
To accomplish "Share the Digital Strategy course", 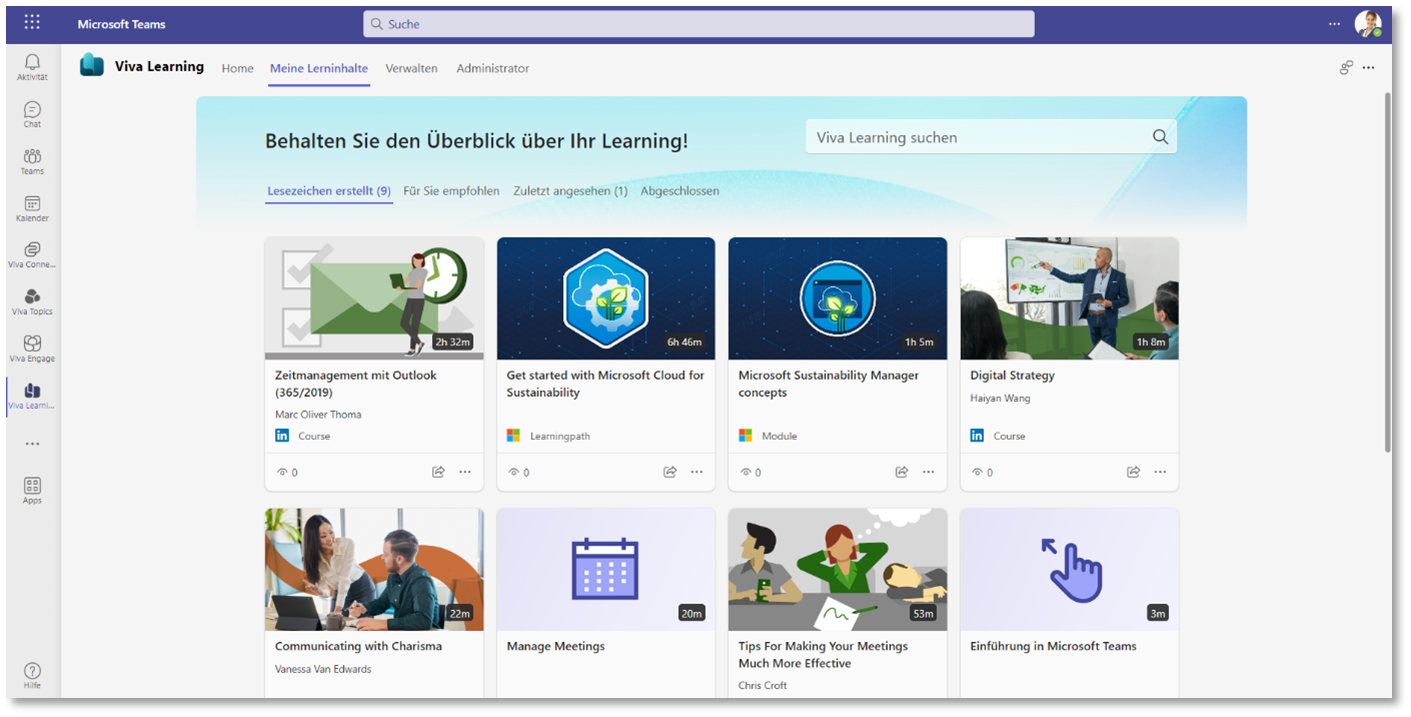I will pos(1134,472).
